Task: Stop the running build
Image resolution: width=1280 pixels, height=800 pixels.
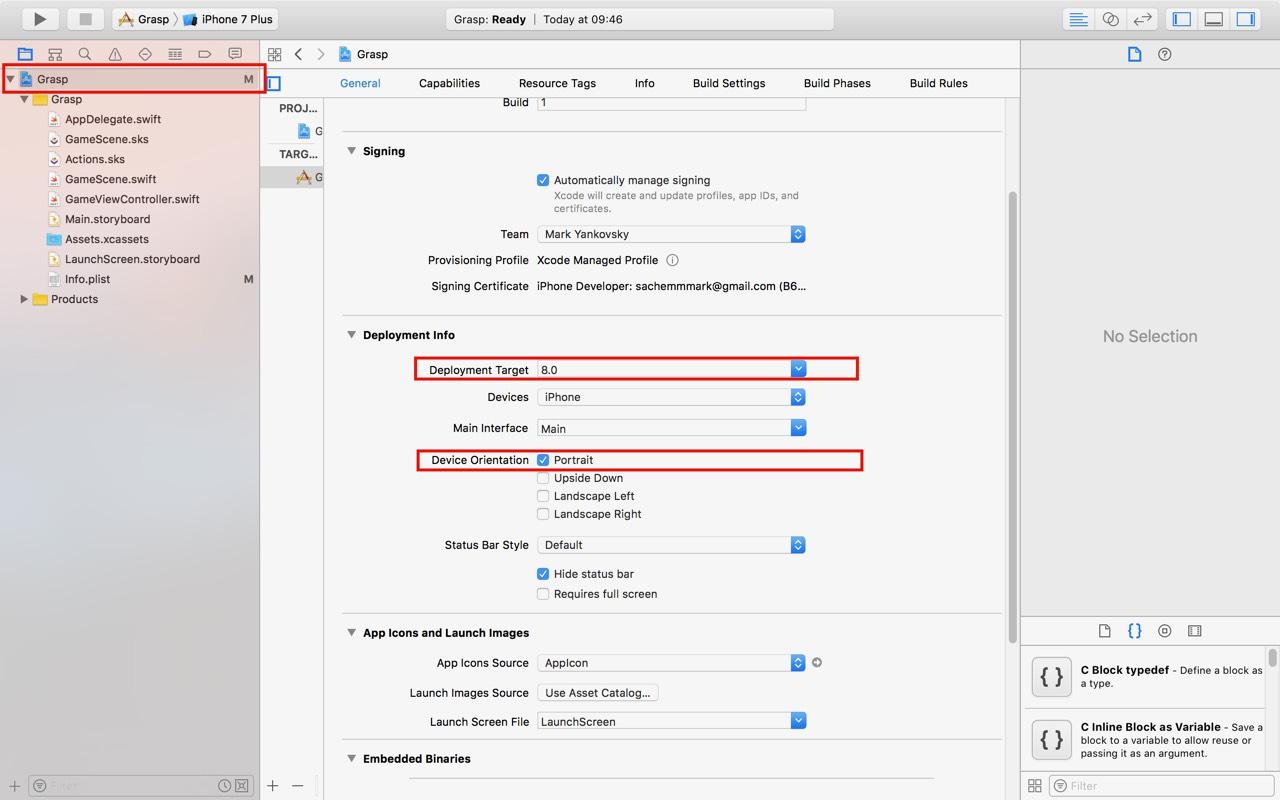Action: (85, 19)
